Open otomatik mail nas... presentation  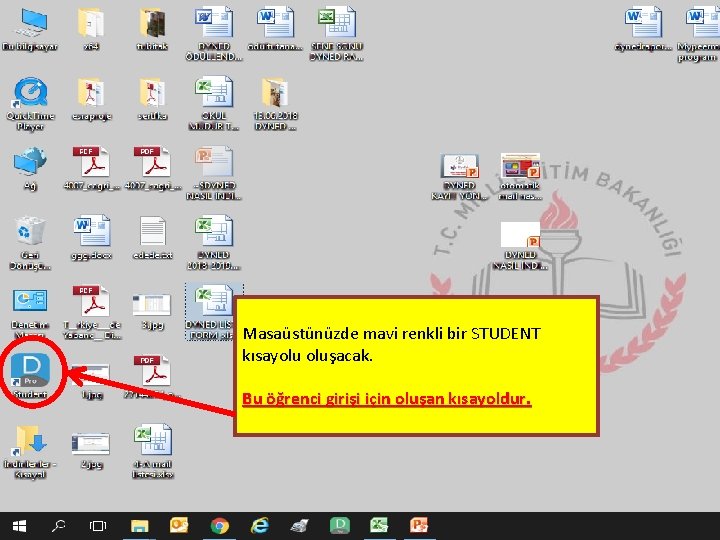click(520, 165)
